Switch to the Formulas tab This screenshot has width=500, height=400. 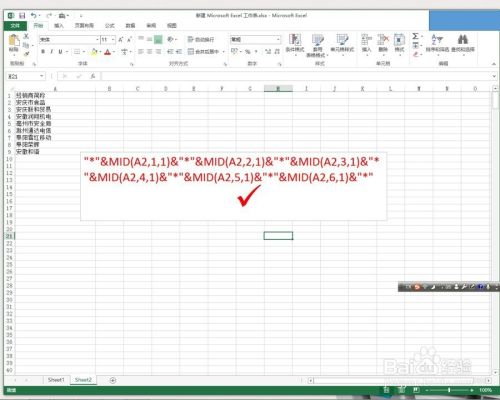pyautogui.click(x=109, y=26)
